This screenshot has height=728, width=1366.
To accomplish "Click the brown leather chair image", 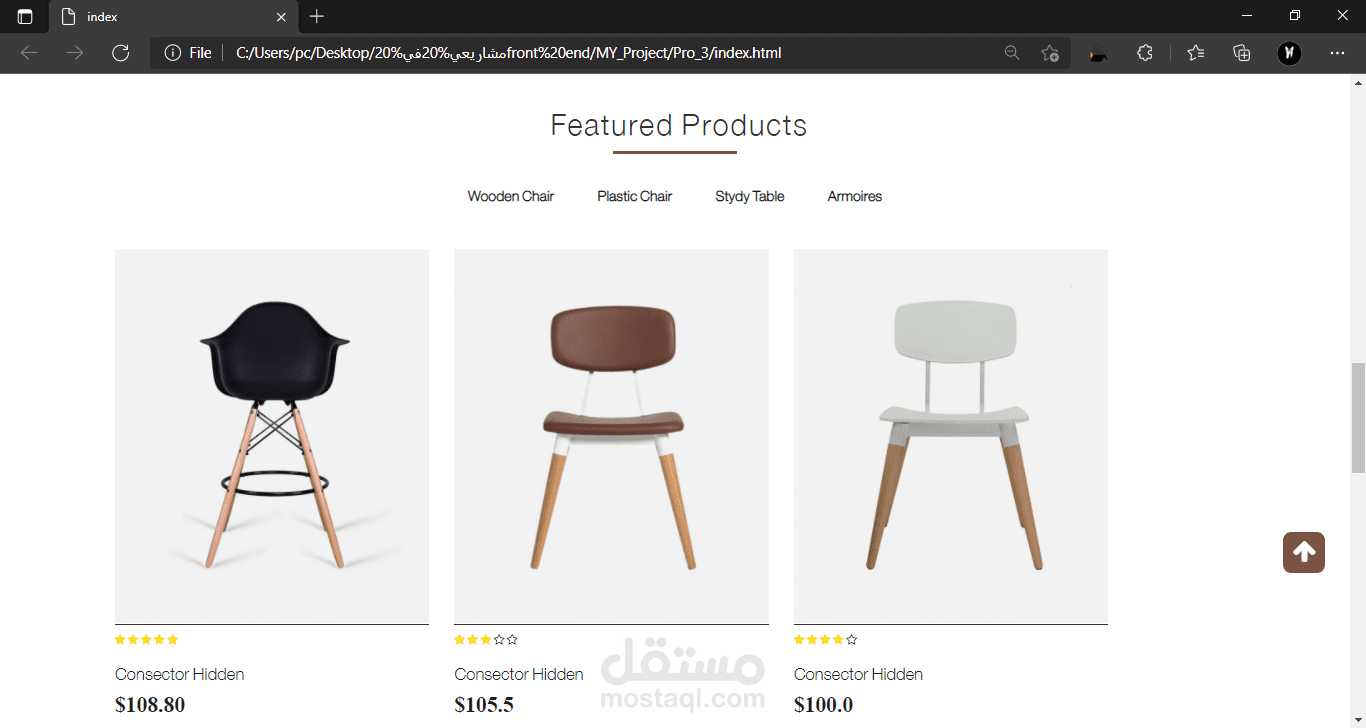I will pos(611,436).
